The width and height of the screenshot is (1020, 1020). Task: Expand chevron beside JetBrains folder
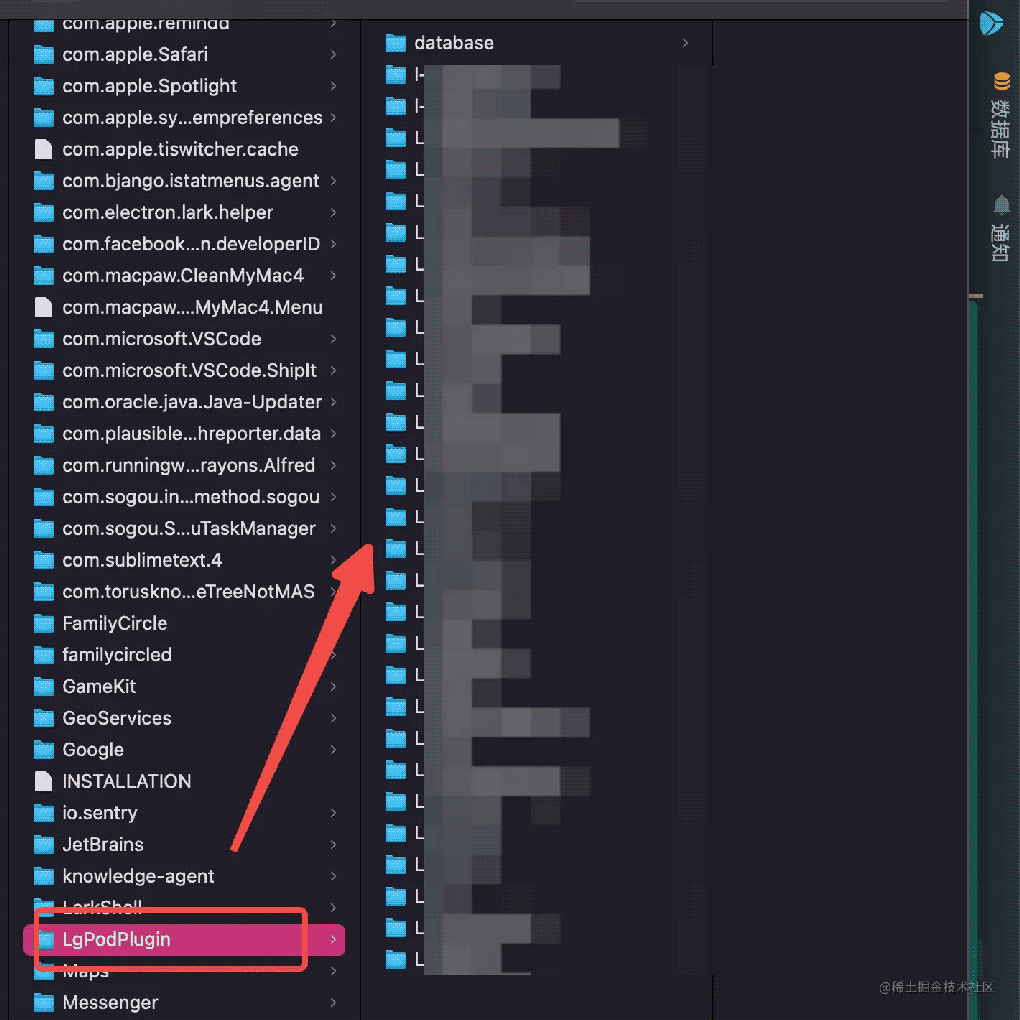tap(333, 845)
